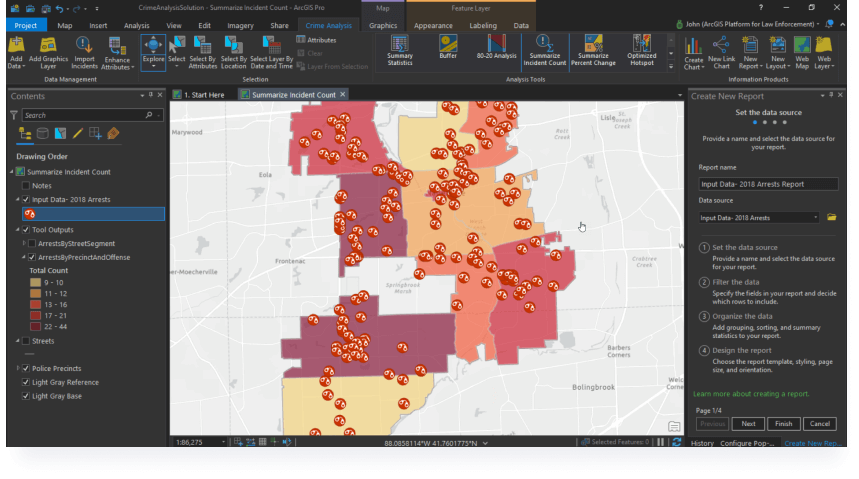Hide the Police Precincts layer

click(26, 368)
